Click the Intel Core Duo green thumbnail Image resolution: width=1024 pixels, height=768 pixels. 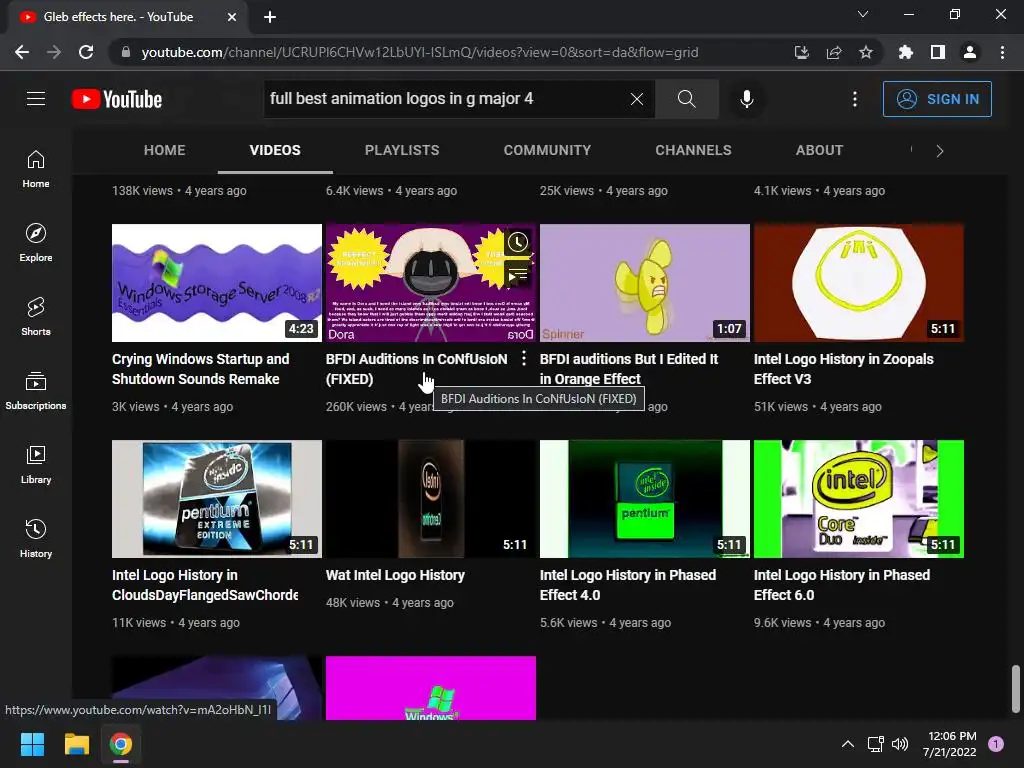(859, 499)
